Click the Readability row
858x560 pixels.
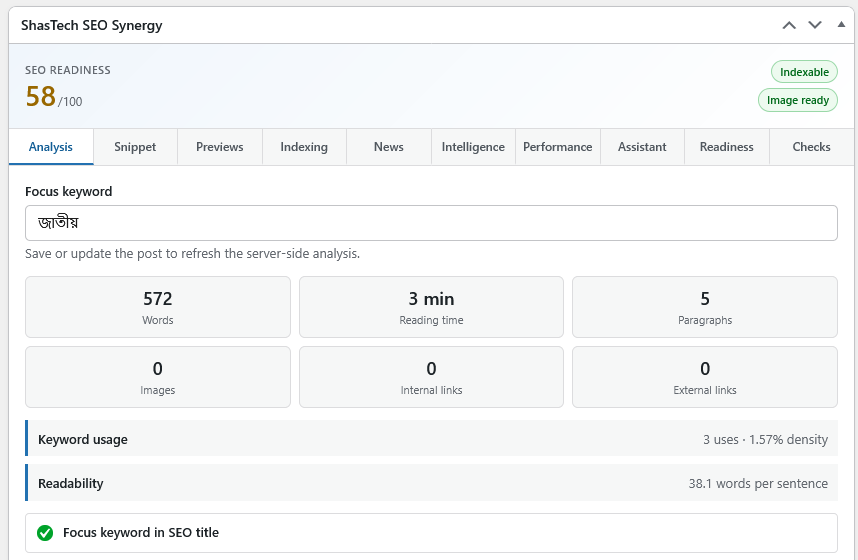pyautogui.click(x=431, y=483)
